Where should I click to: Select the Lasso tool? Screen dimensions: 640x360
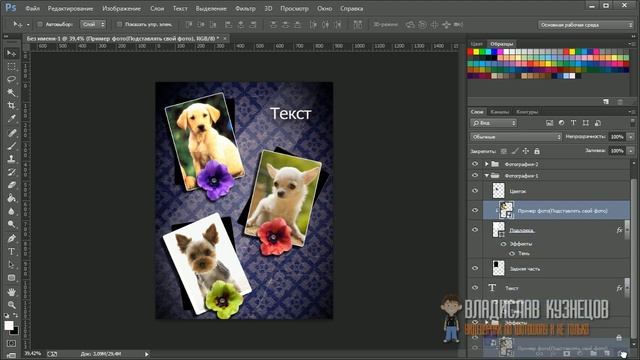11,80
